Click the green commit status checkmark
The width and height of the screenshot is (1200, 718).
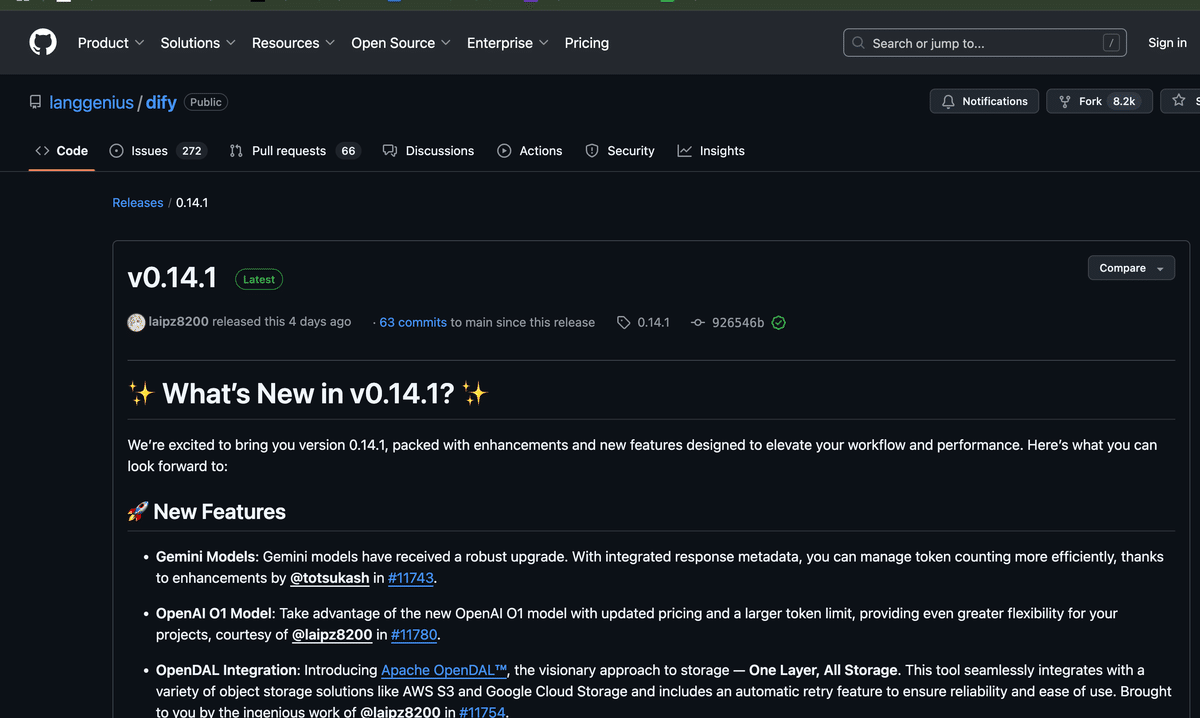(779, 322)
